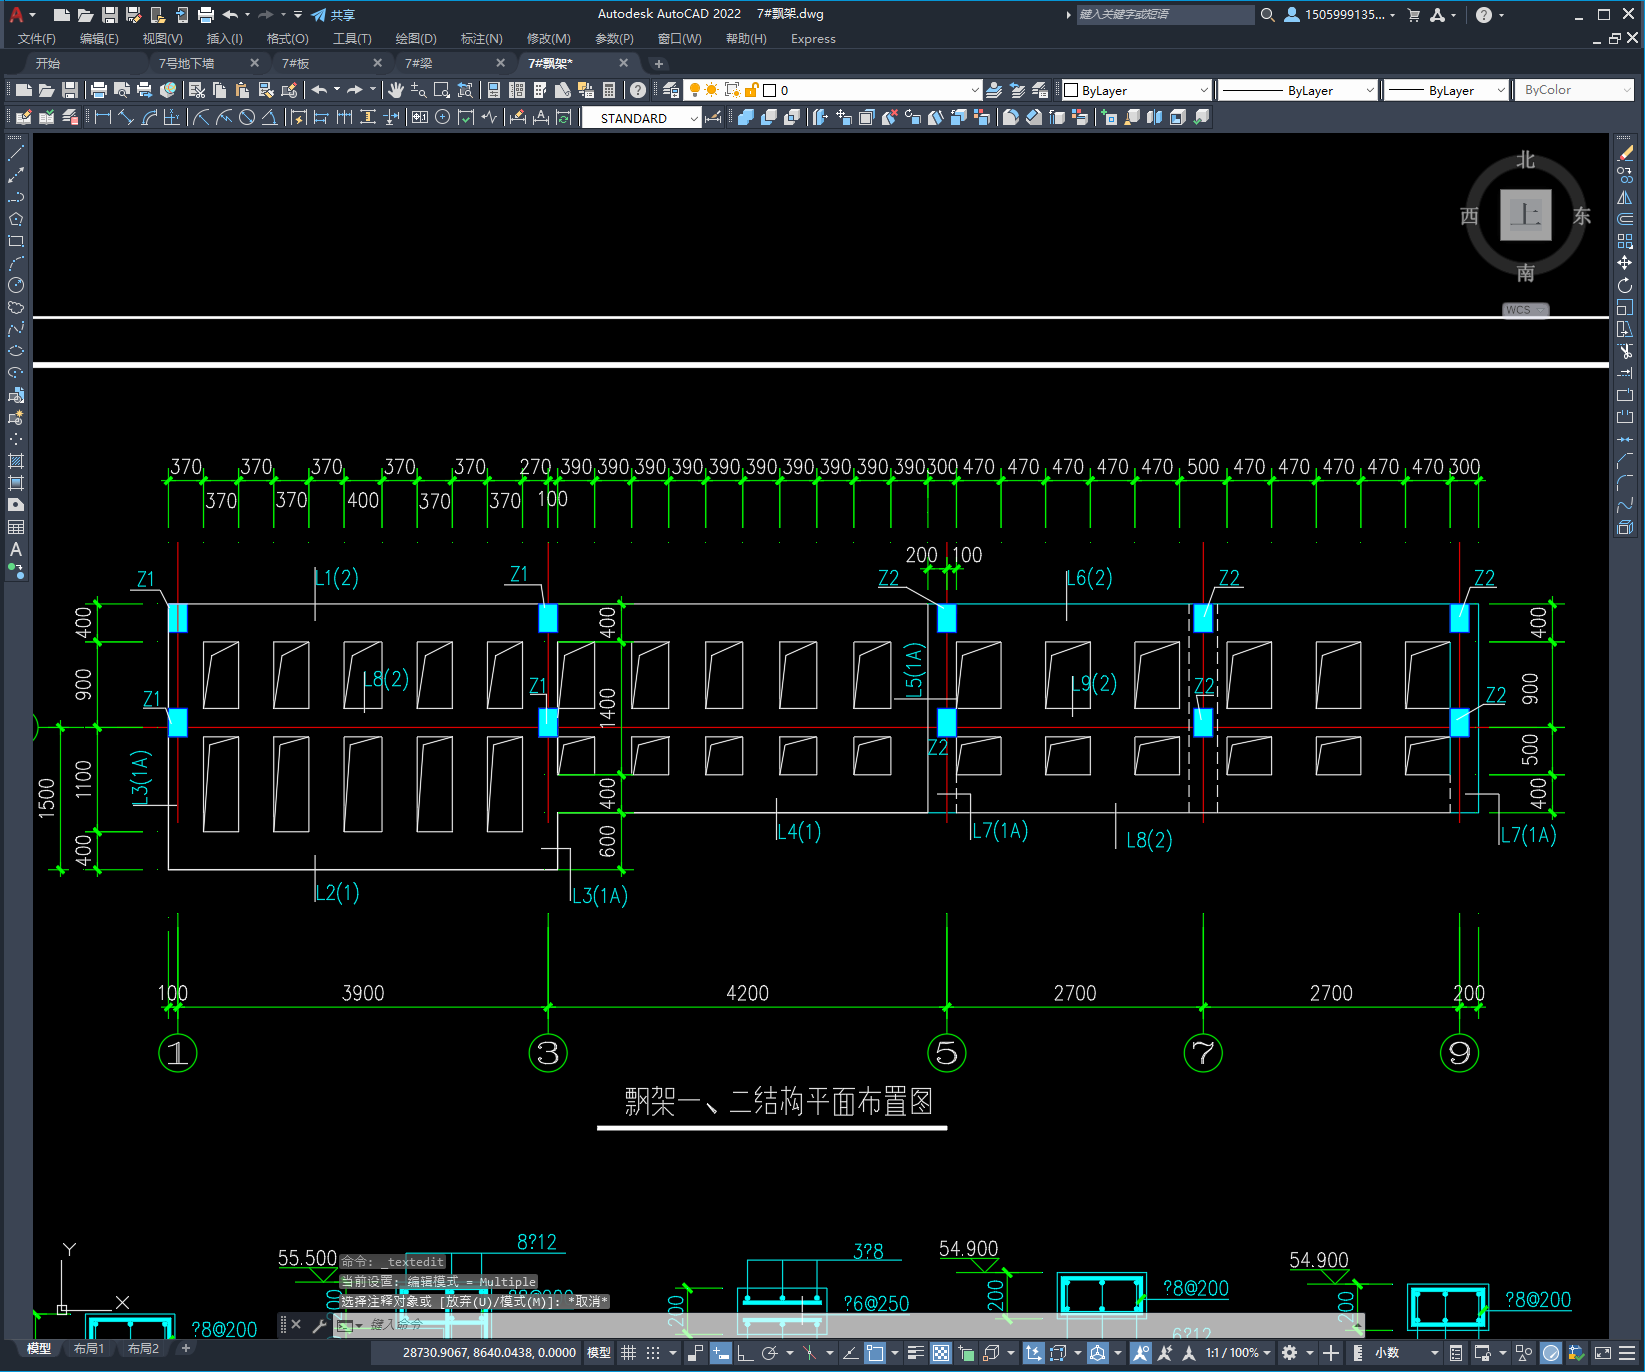Select the Aligned dimension tool icon

point(125,117)
